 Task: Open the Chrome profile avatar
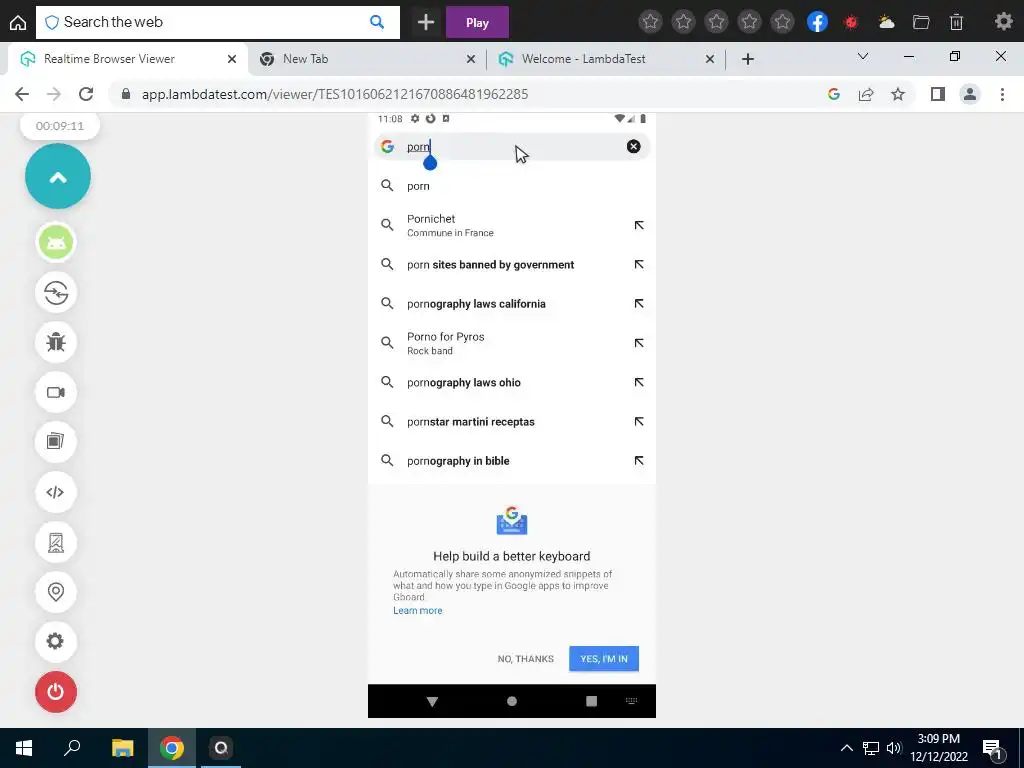970,94
